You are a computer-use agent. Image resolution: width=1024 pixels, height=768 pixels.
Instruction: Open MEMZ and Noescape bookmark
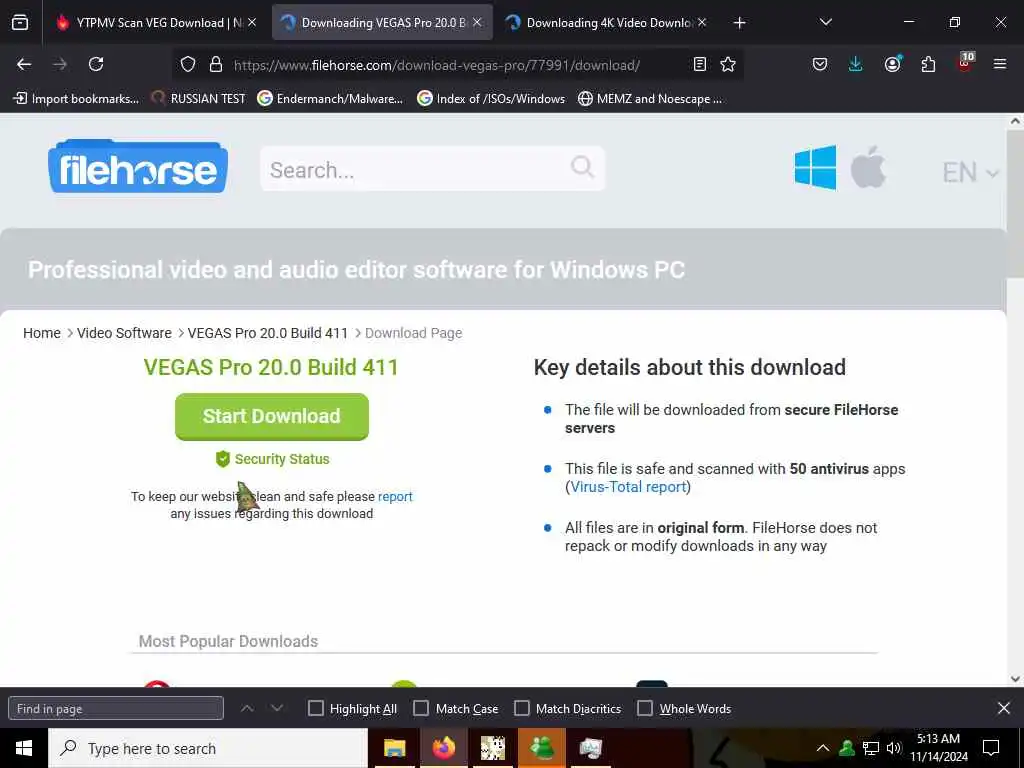click(x=650, y=99)
